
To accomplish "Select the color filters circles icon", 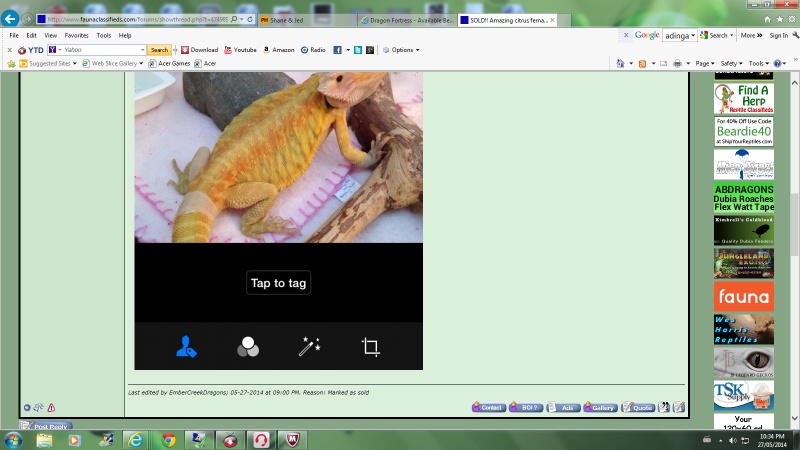I will pos(248,347).
